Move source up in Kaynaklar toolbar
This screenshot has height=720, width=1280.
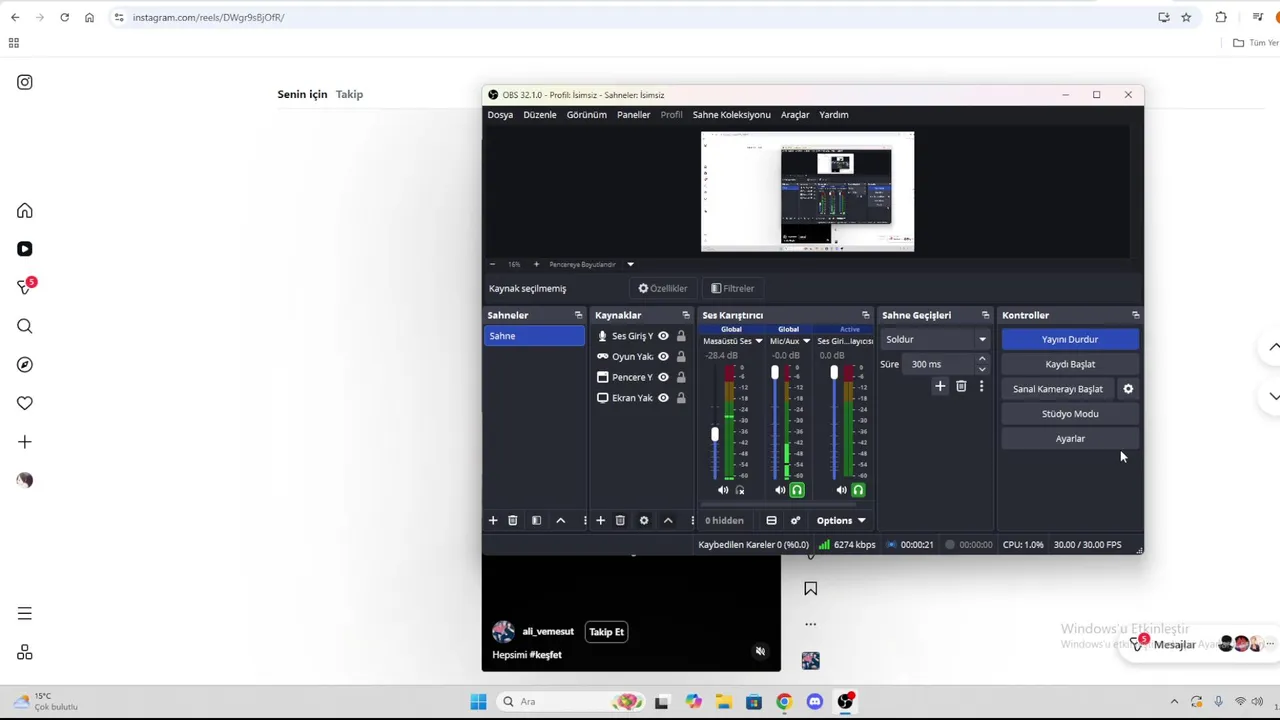[668, 520]
